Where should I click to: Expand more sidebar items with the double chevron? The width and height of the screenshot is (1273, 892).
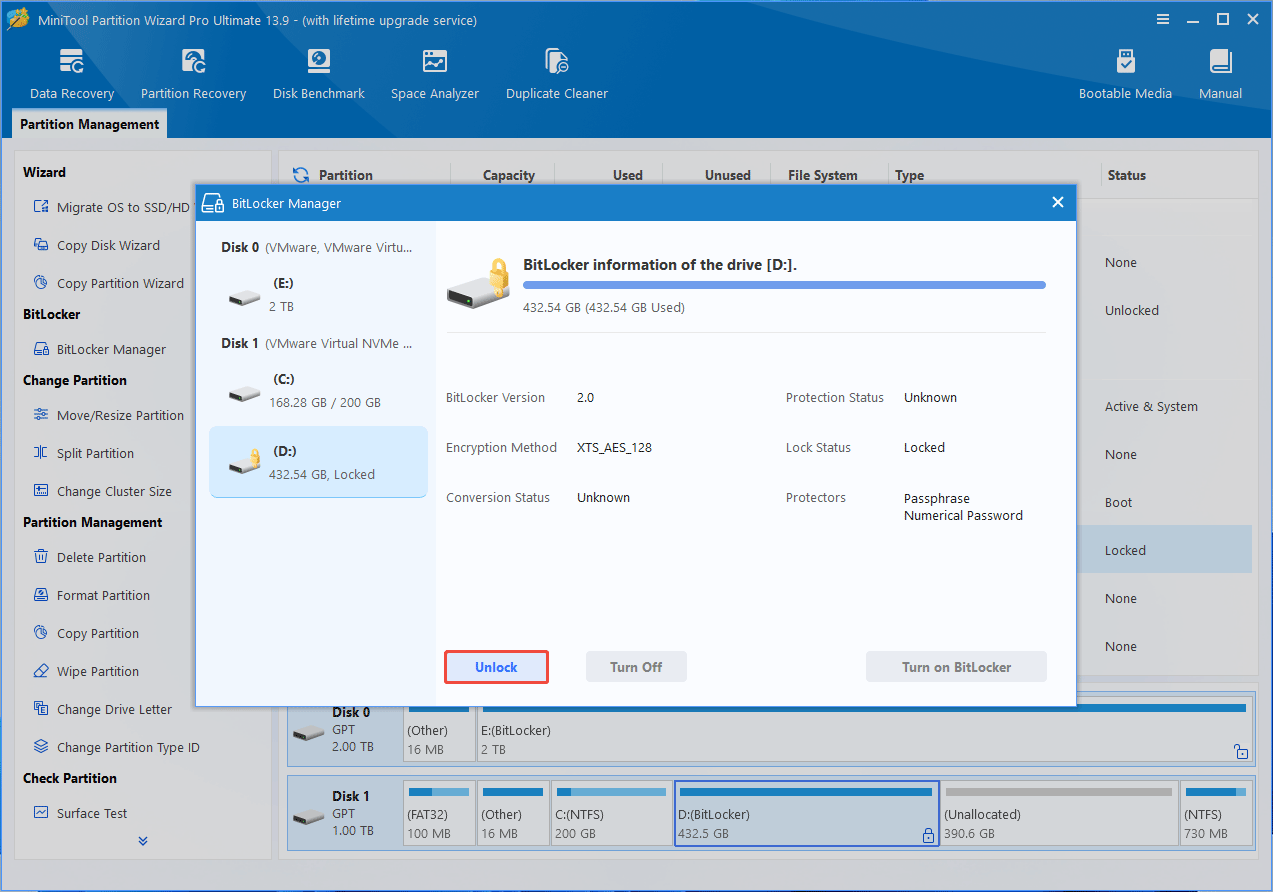pos(143,841)
